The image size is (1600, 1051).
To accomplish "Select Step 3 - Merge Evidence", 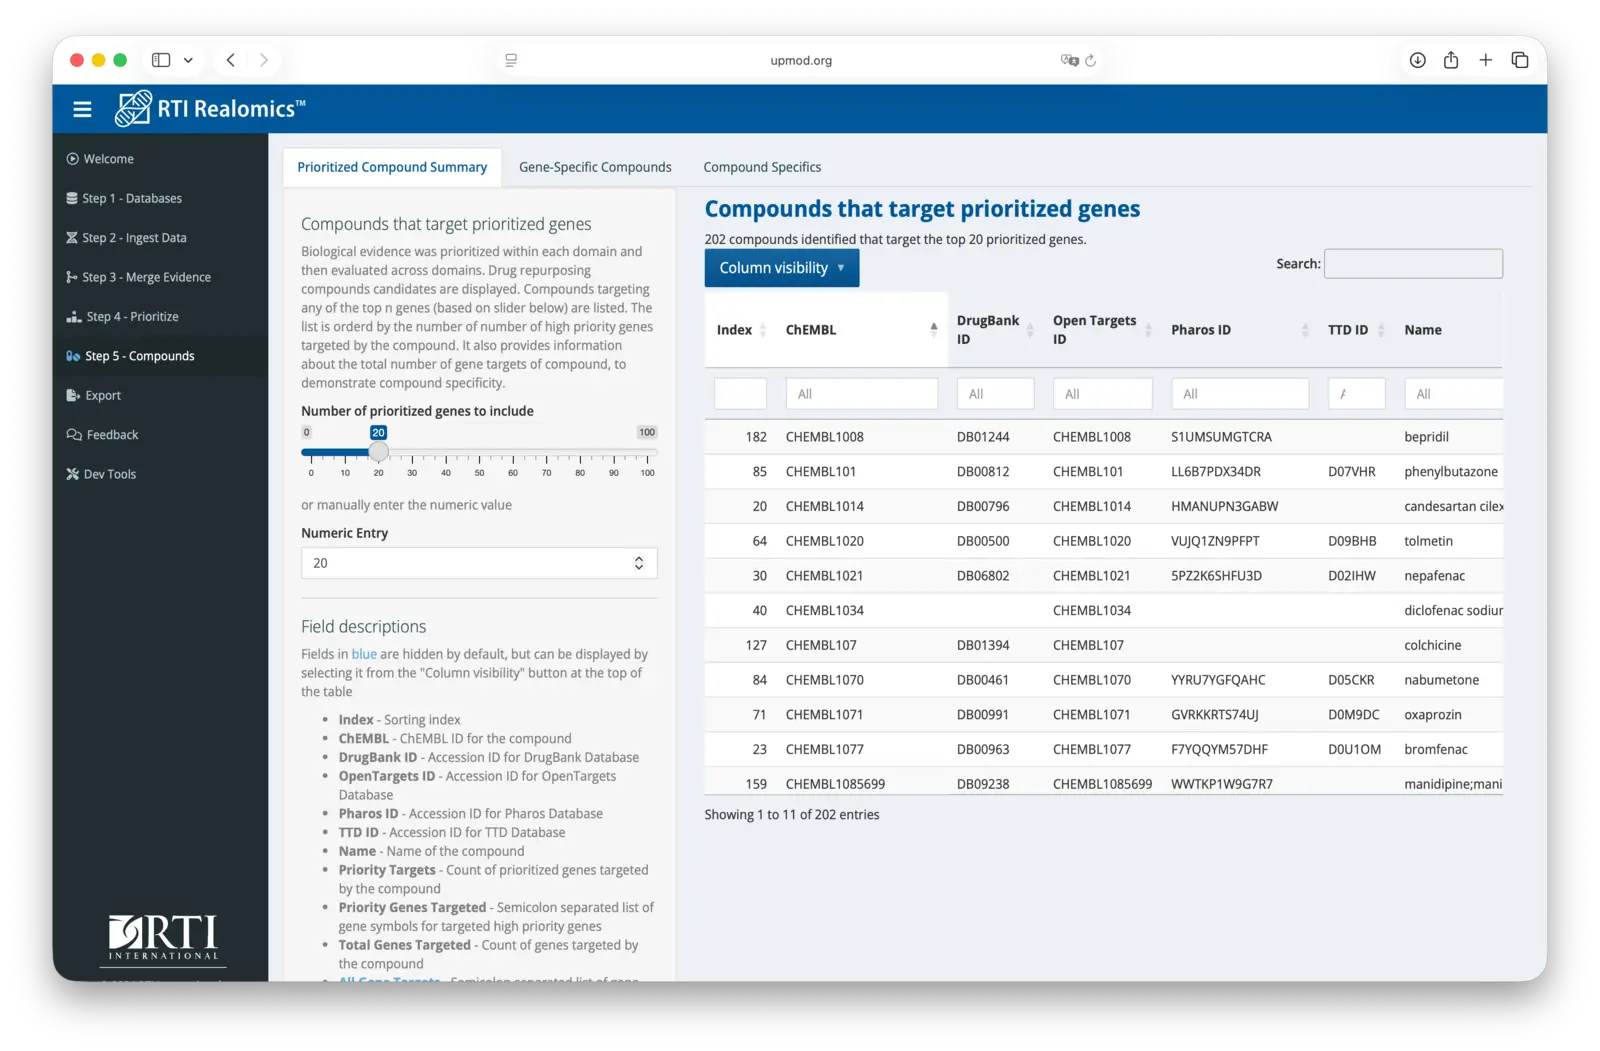I will pos(147,277).
